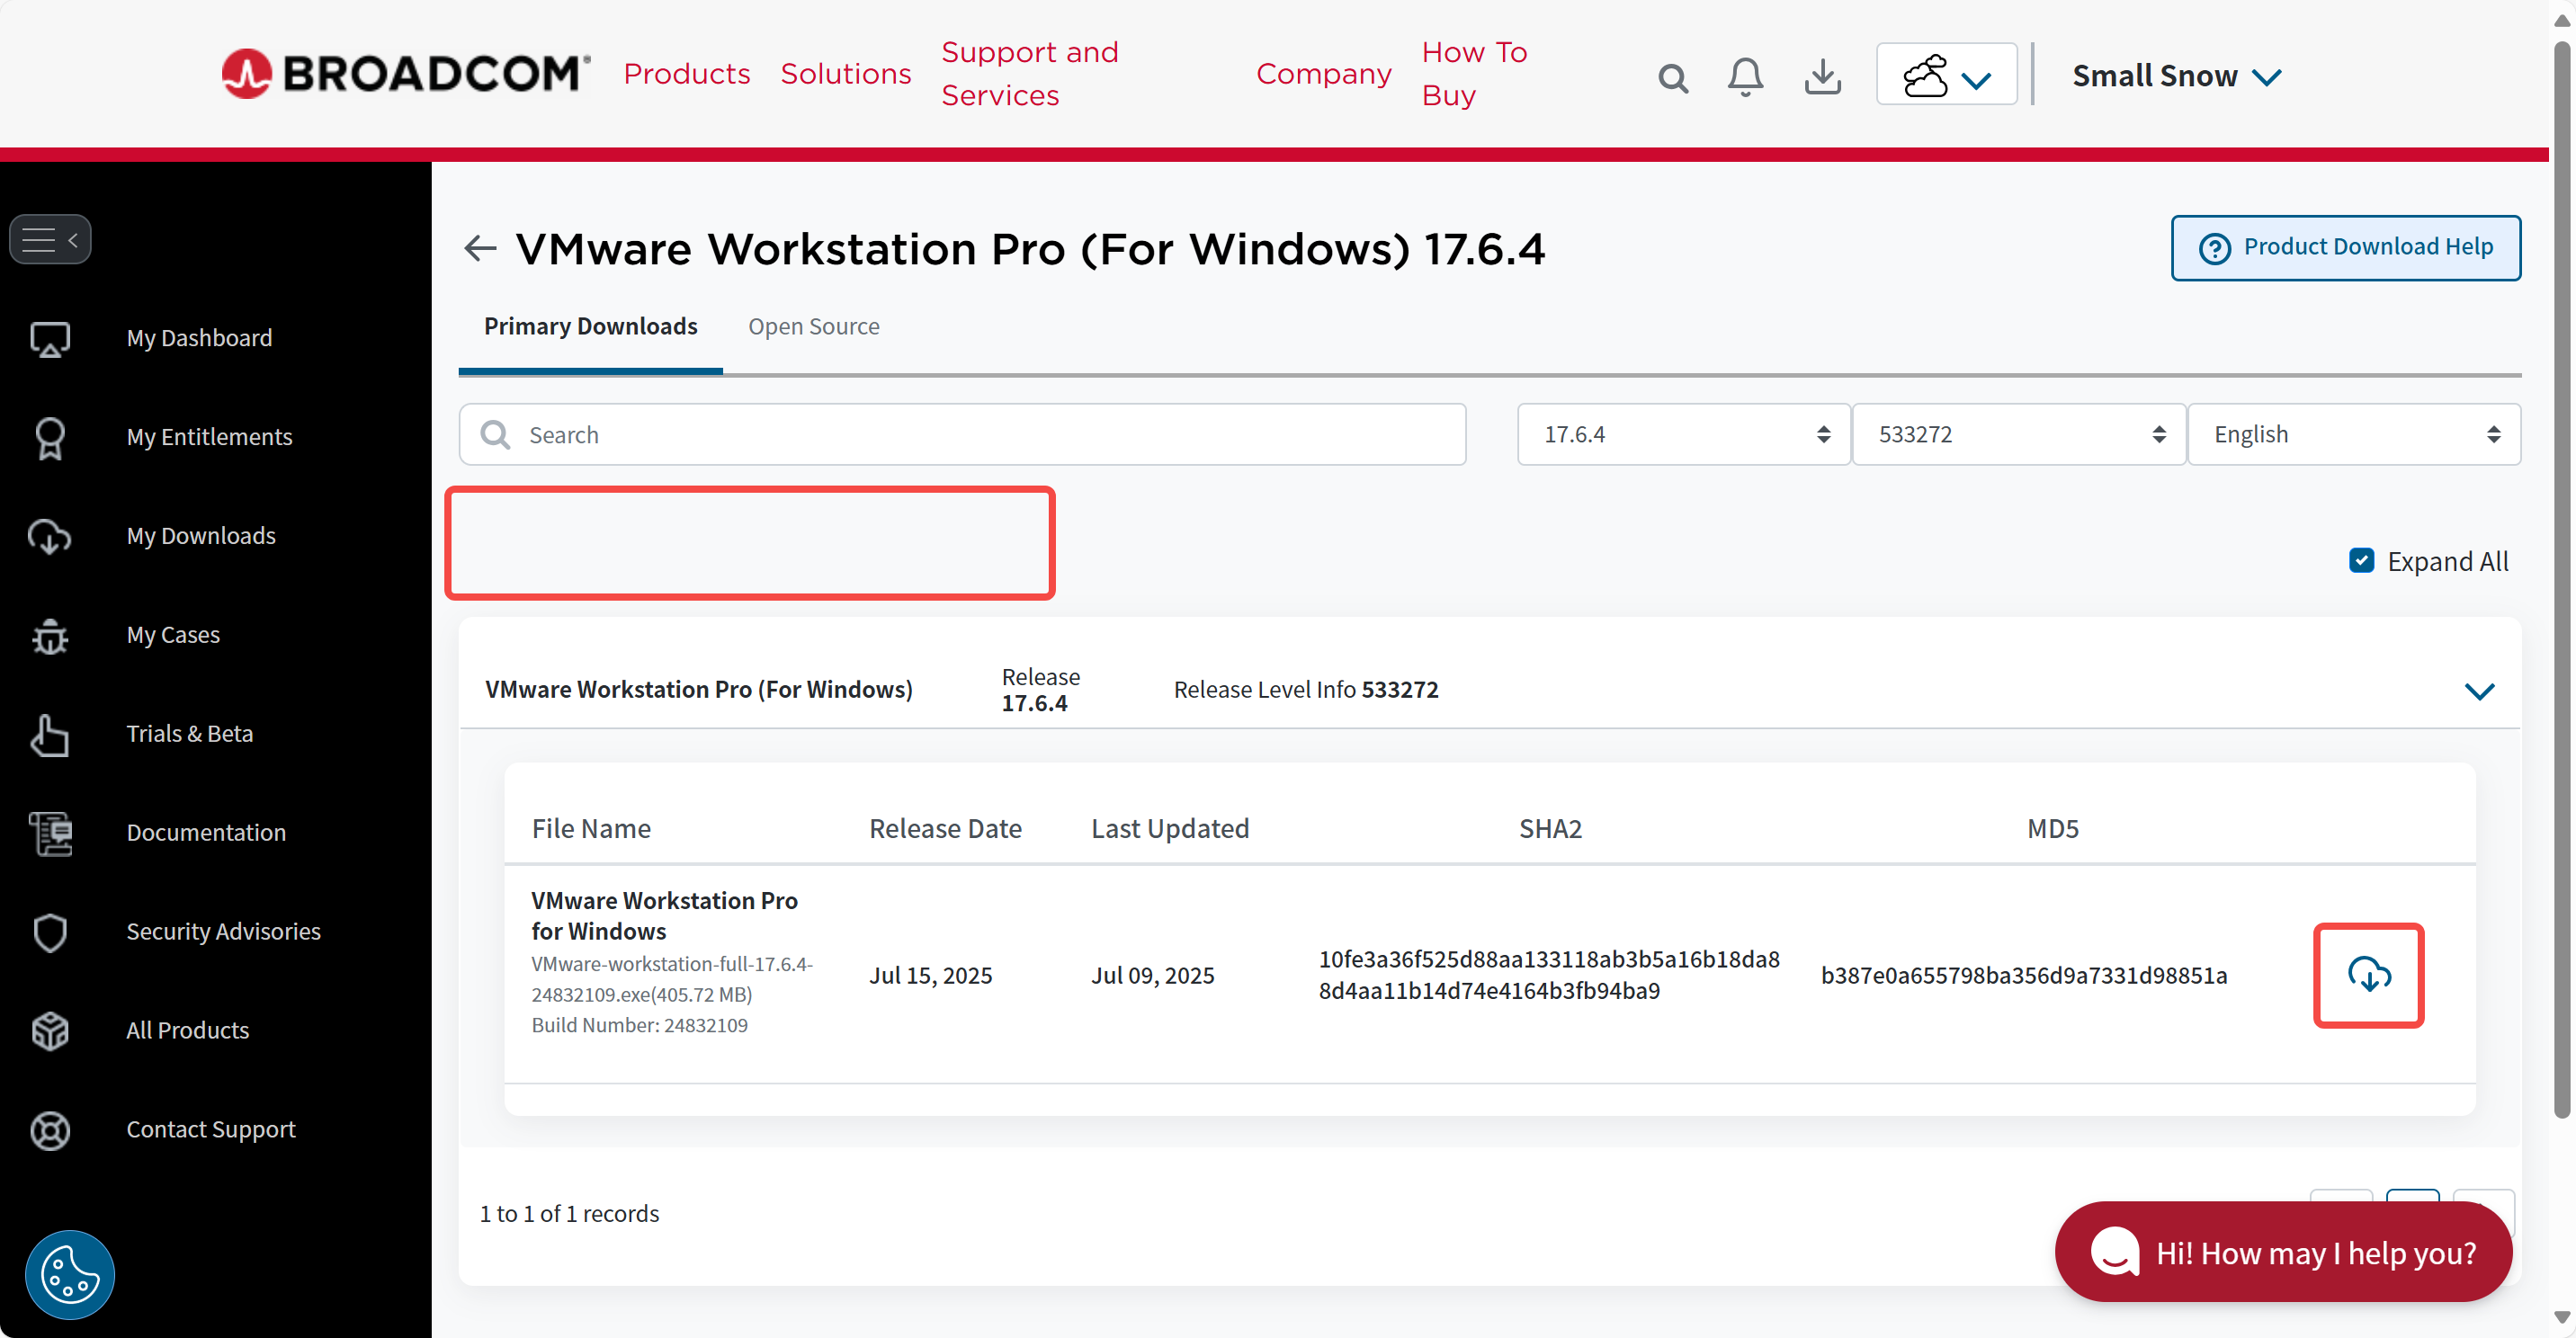Screen dimensions: 2576x1338
Task: Open the chat assistant bubble
Action: (x=2283, y=1252)
